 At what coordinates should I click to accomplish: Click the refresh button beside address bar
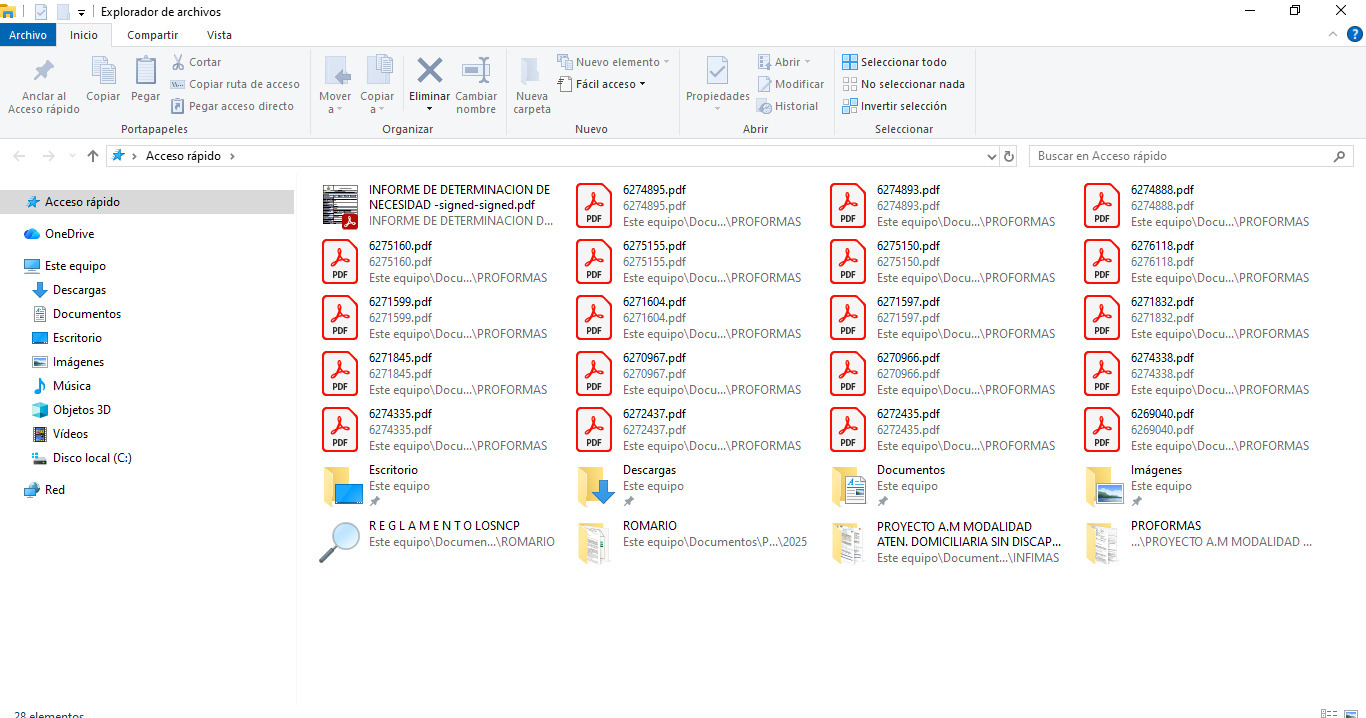pos(1009,156)
